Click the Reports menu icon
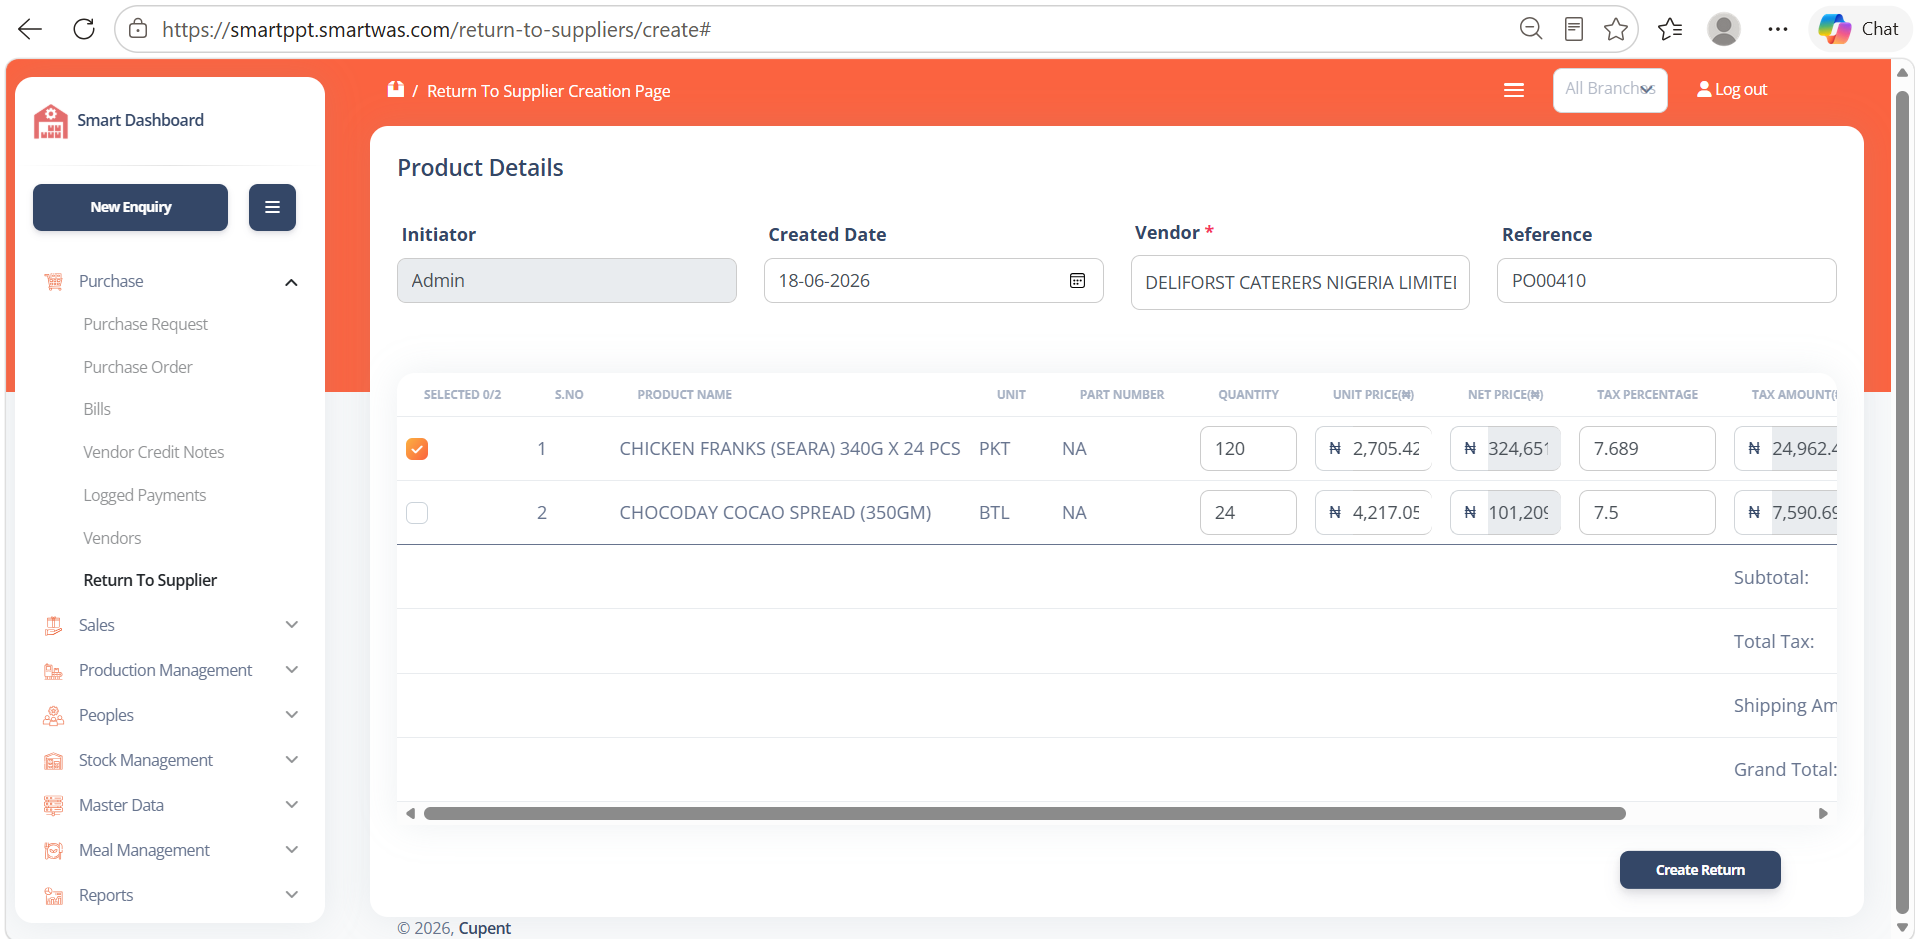The width and height of the screenshot is (1918, 939). (x=54, y=896)
